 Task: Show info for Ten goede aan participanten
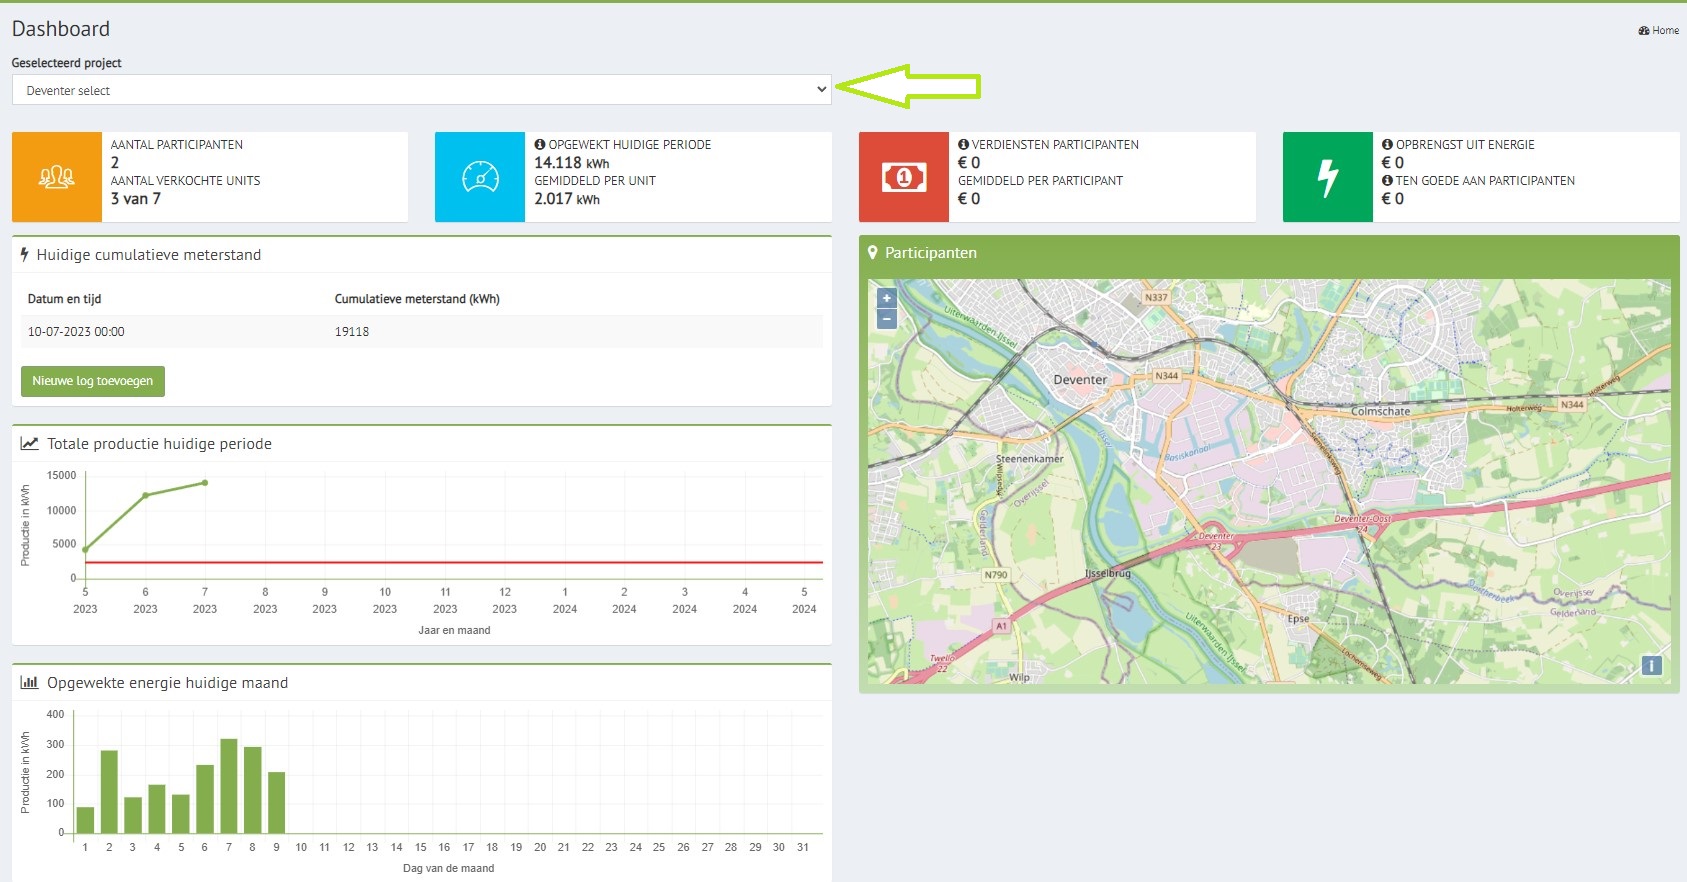coord(1387,181)
